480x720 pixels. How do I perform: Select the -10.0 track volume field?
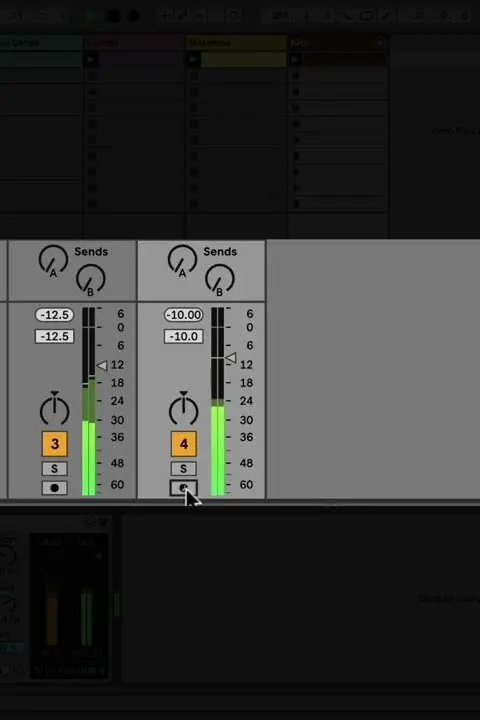[184, 336]
